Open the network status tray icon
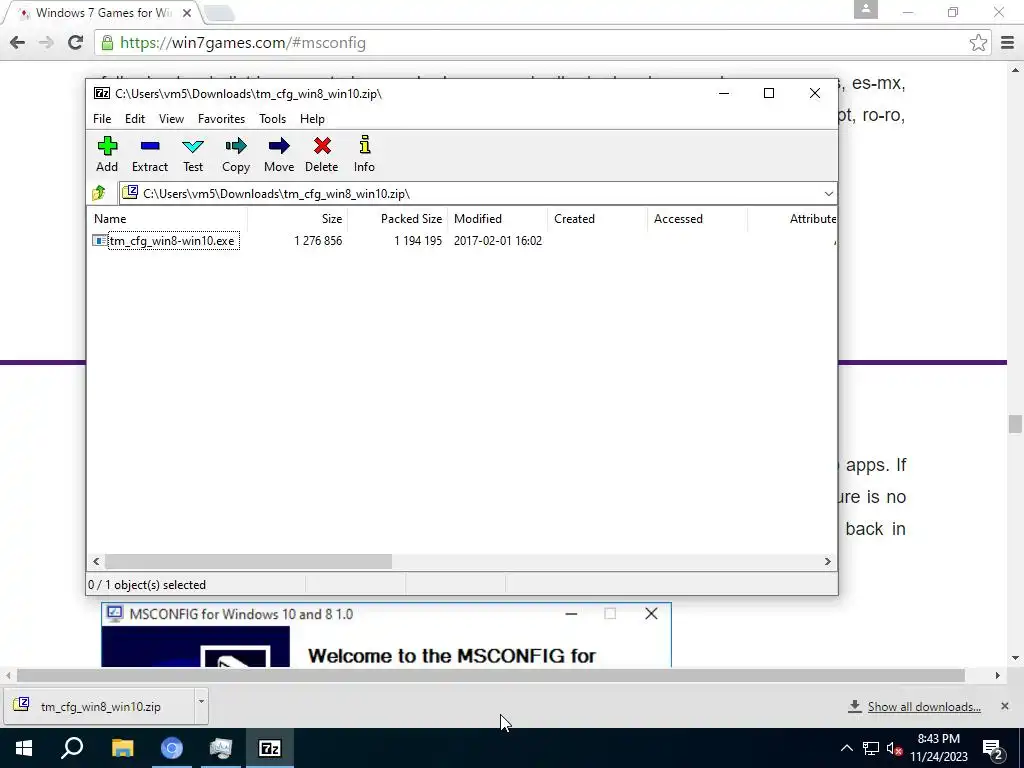 coord(871,748)
